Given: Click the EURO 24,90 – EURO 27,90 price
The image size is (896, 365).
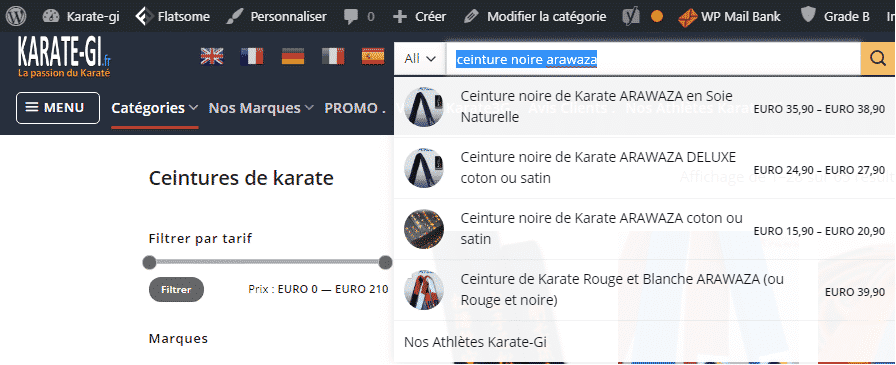Looking at the screenshot, I should pyautogui.click(x=819, y=170).
